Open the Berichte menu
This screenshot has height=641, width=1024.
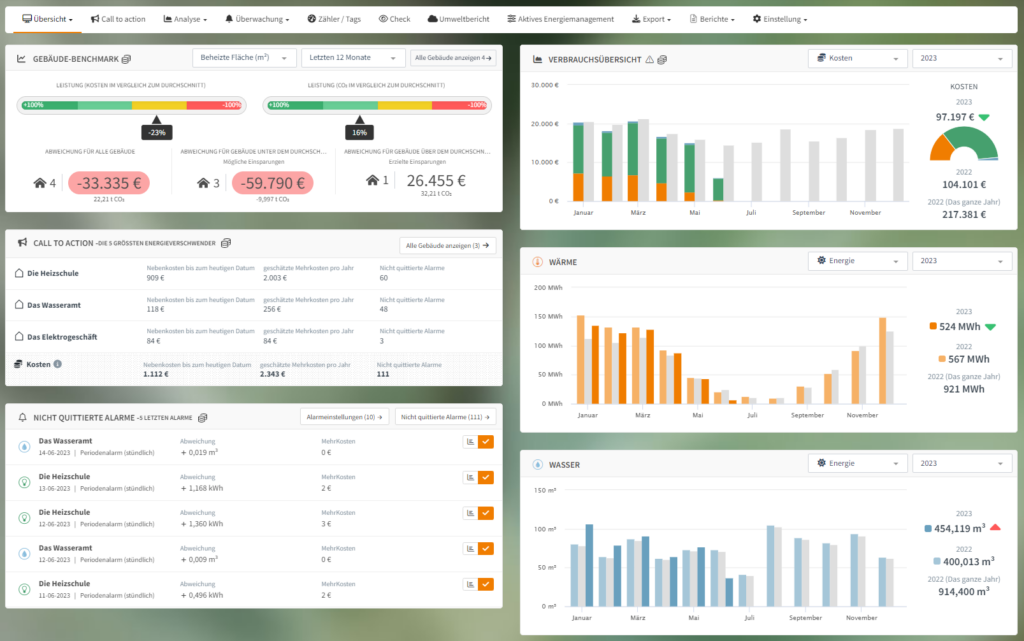pyautogui.click(x=712, y=19)
